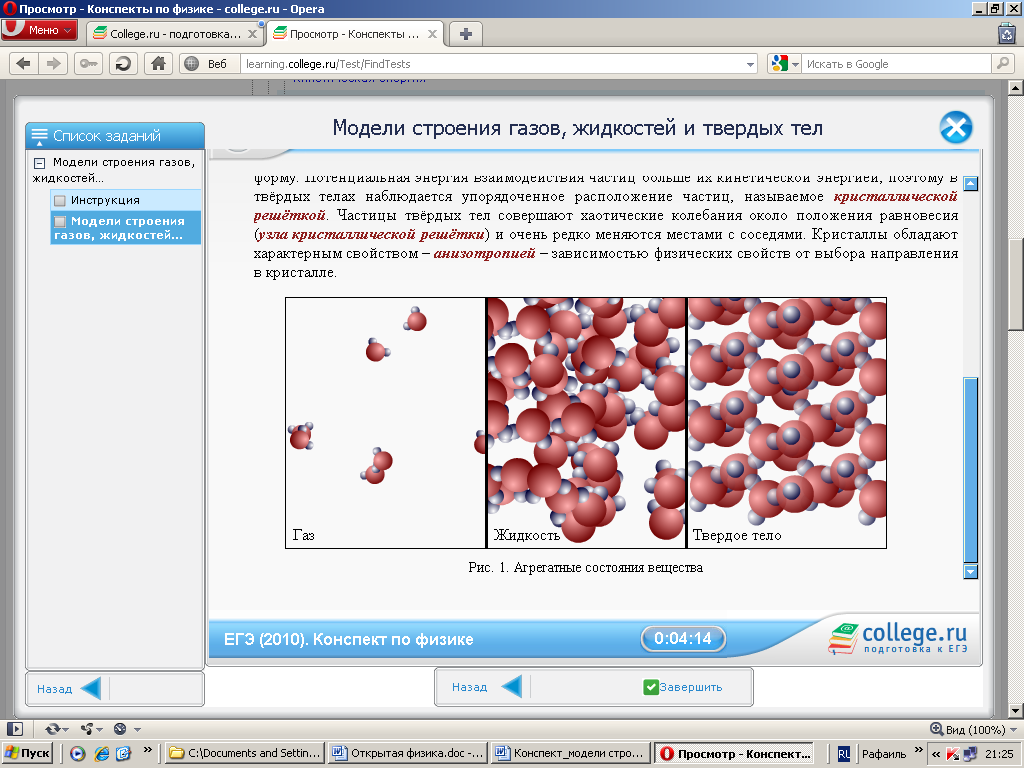1024x768 pixels.
Task: Click the 0:04:14 timer display
Action: pyautogui.click(x=682, y=638)
